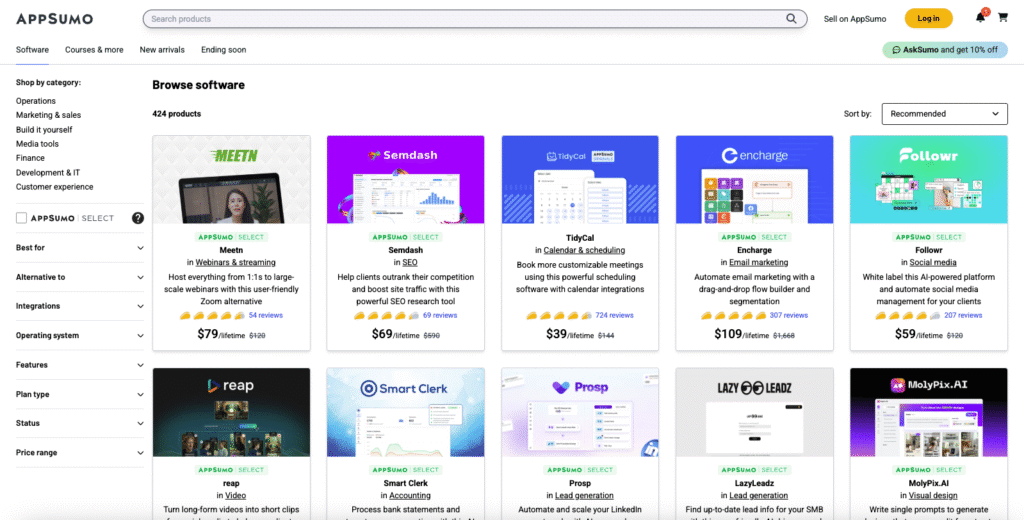Open the Meetn product thumbnail
1024x520 pixels.
pos(231,180)
